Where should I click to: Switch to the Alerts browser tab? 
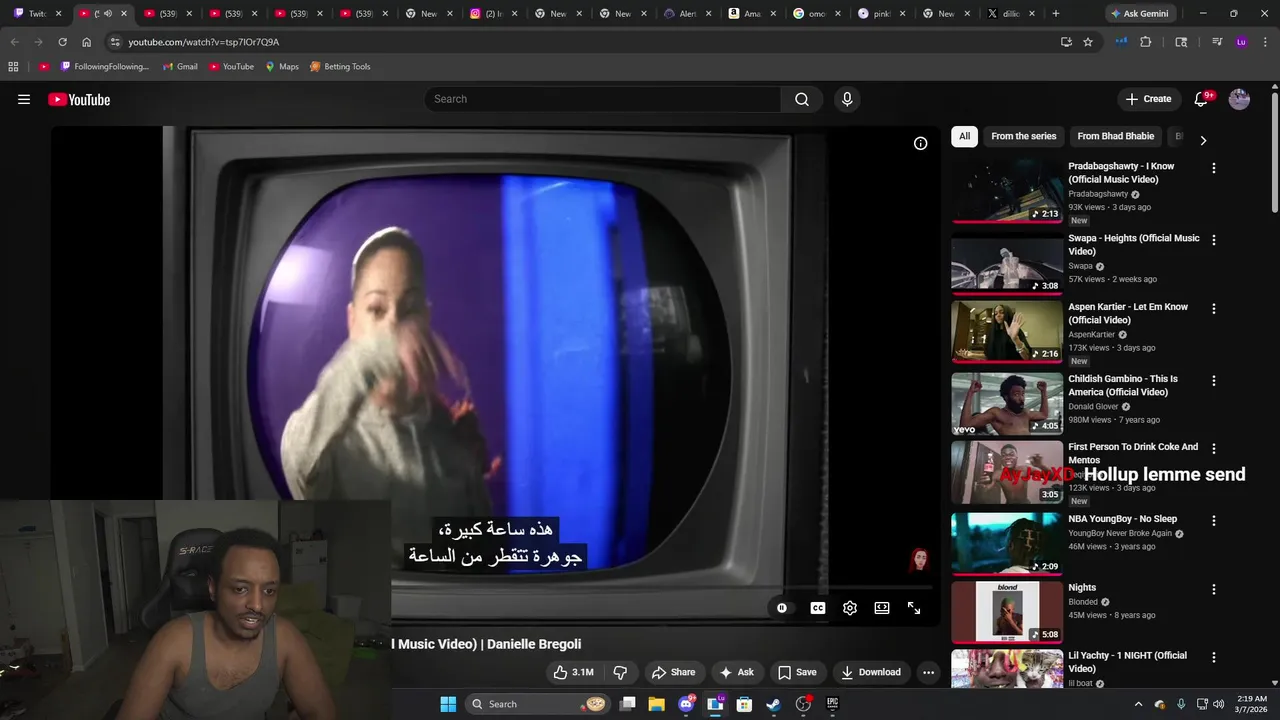click(x=687, y=14)
